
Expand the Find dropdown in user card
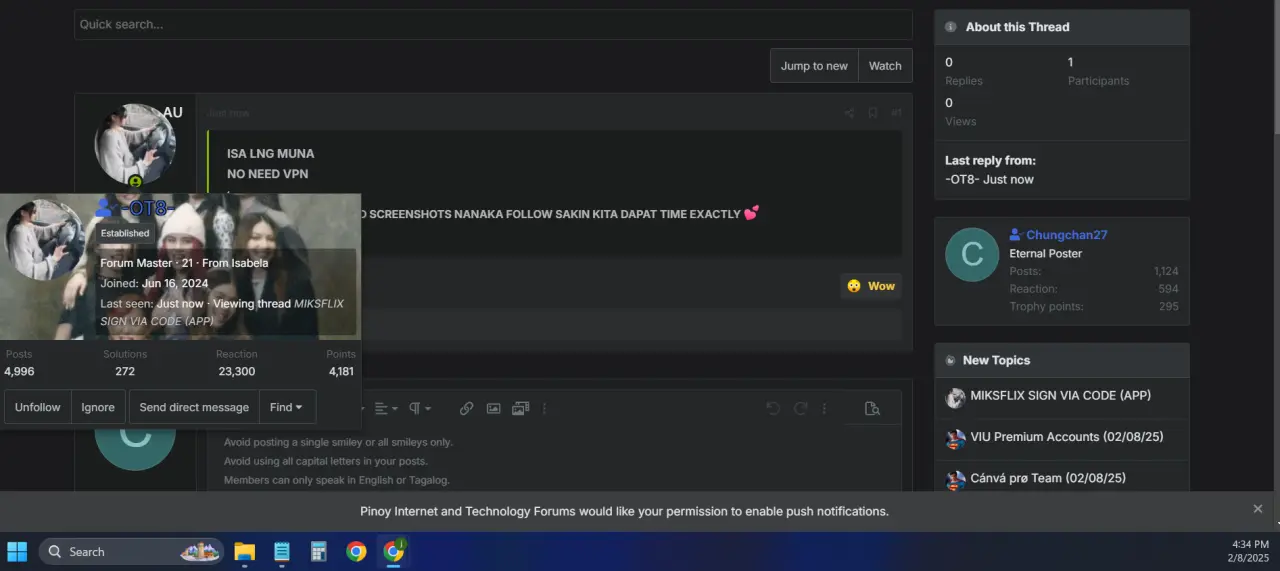coord(288,407)
